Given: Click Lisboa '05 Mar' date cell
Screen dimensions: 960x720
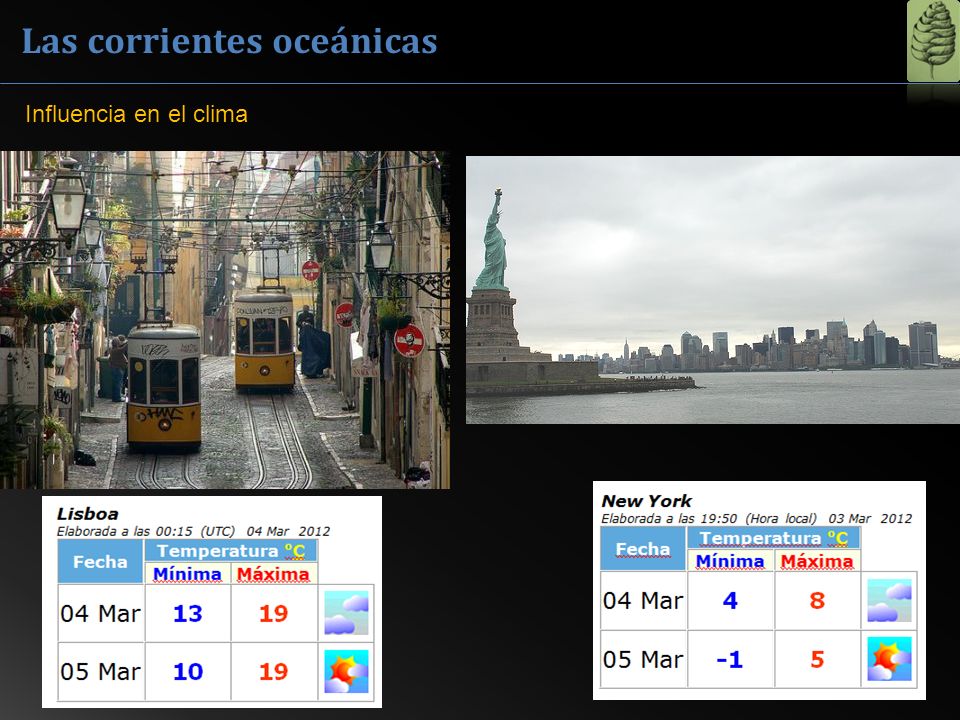Looking at the screenshot, I should point(100,672).
